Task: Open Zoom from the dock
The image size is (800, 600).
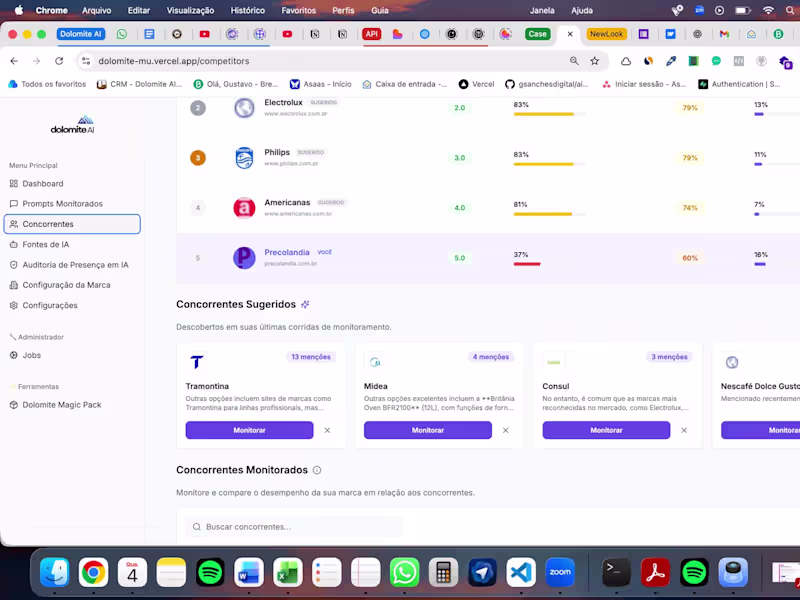Action: (560, 572)
